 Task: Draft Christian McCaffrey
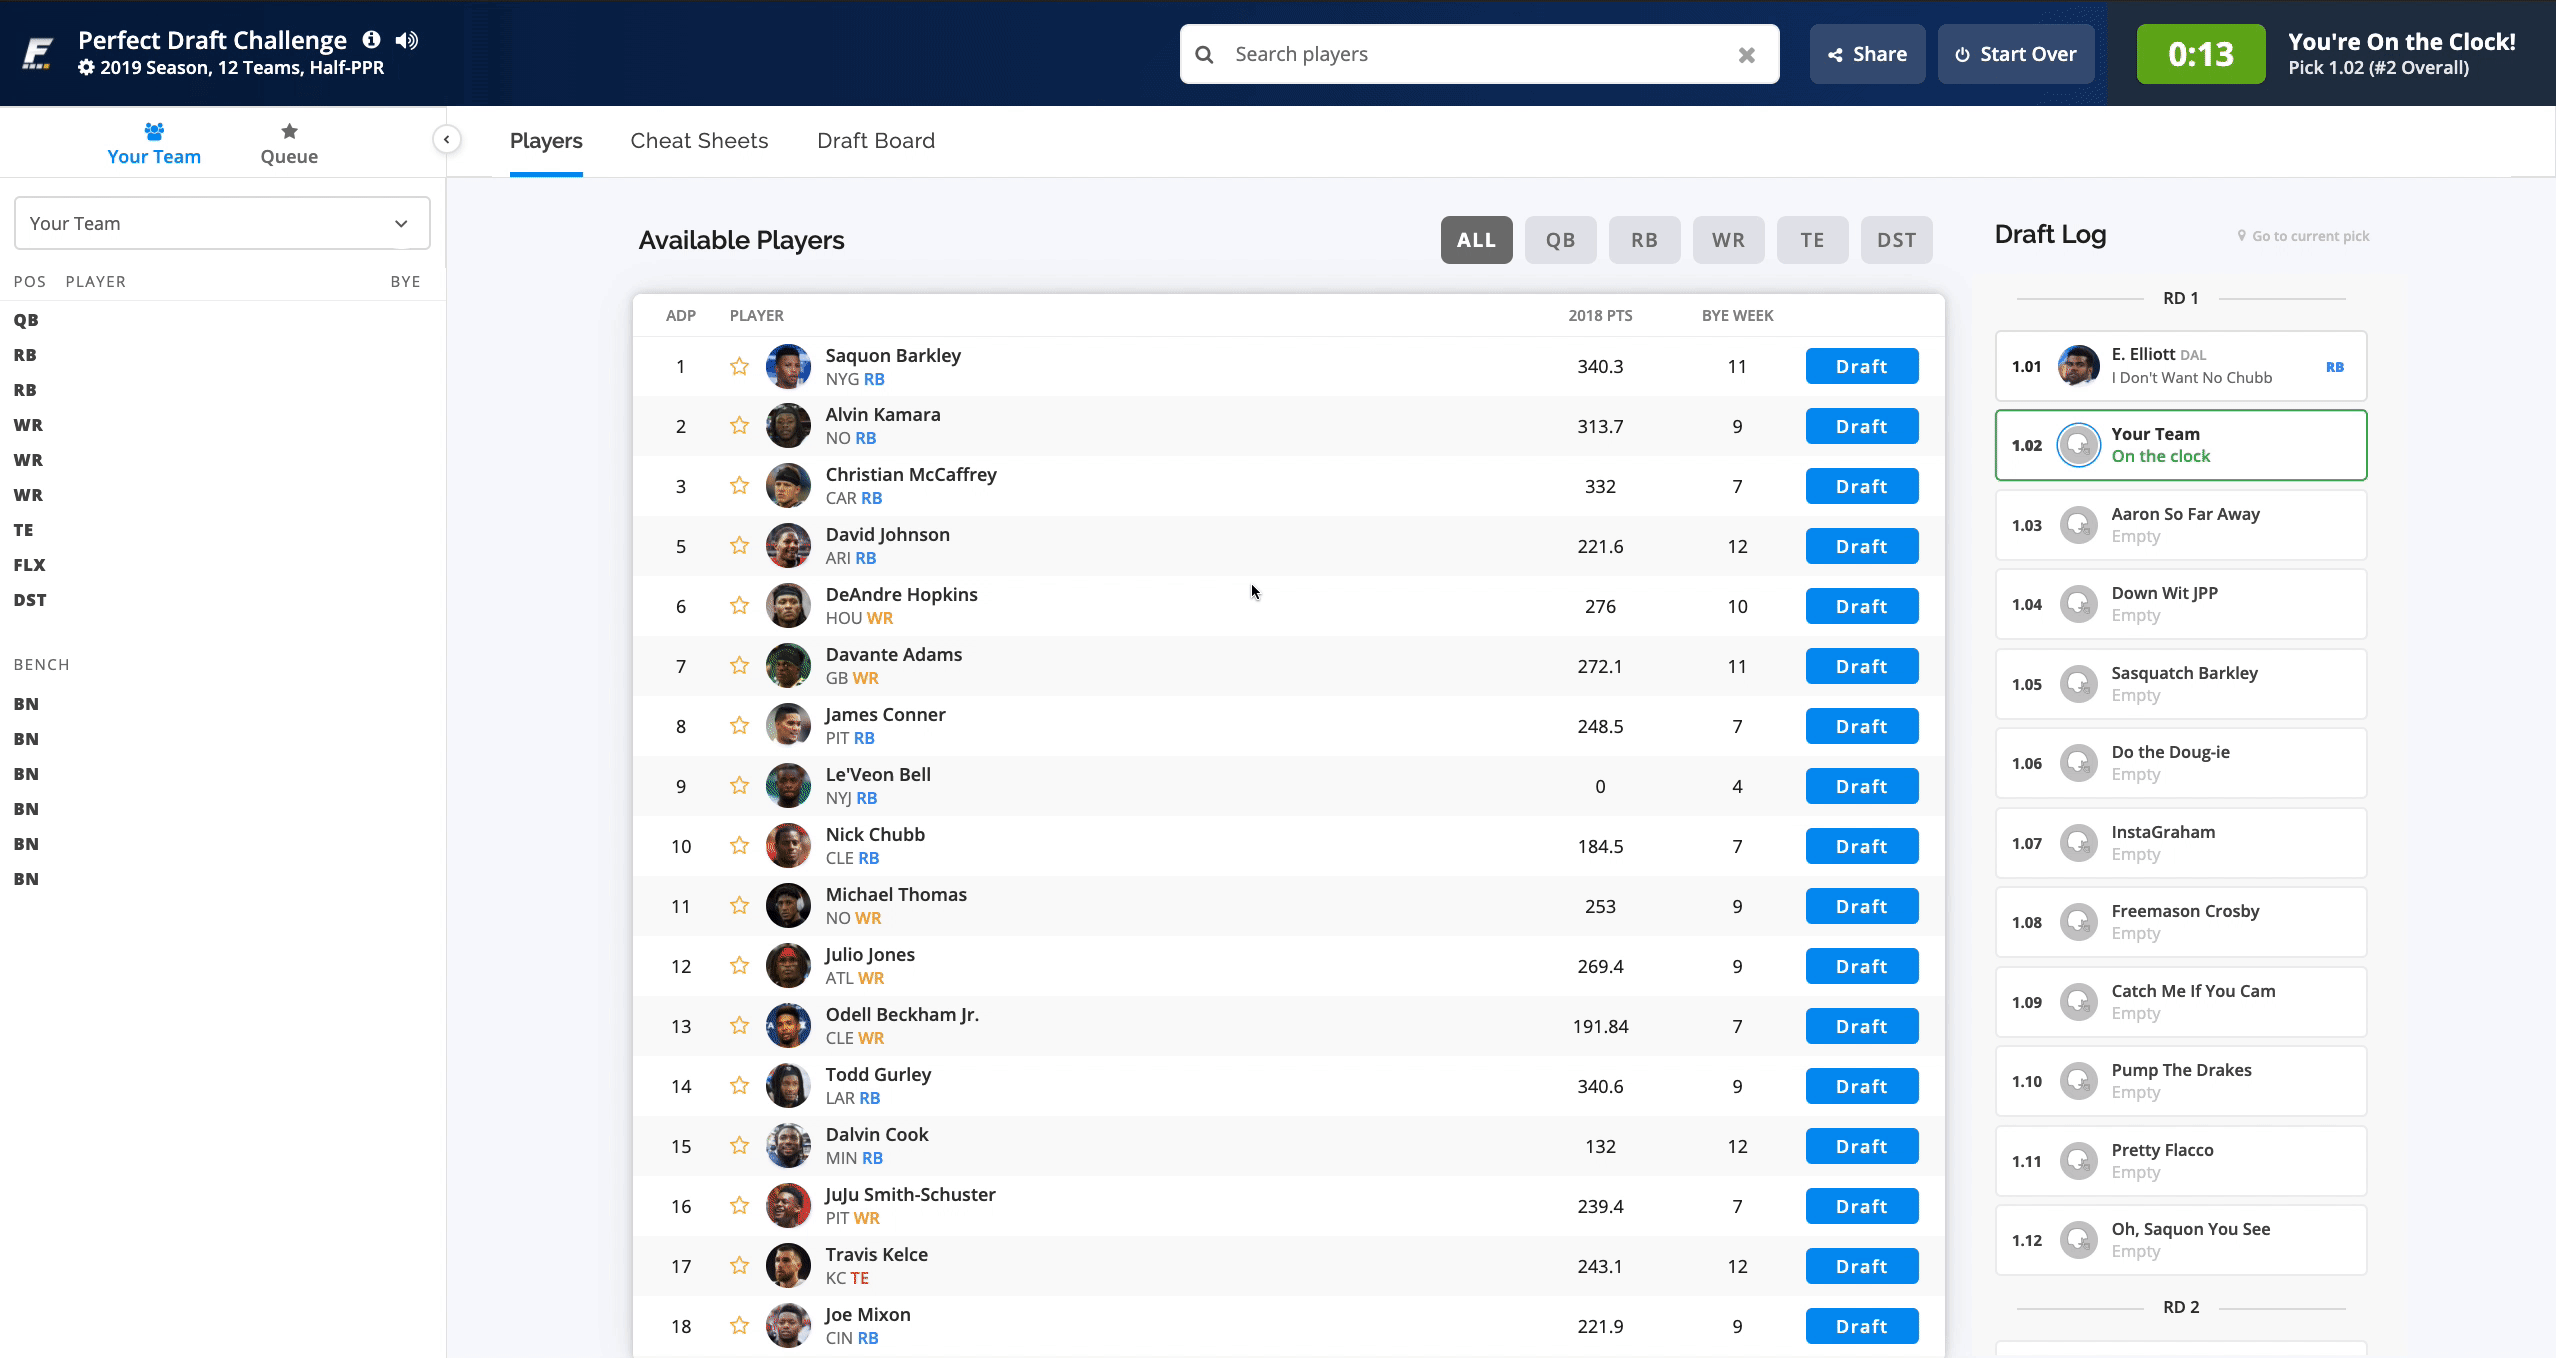1861,487
